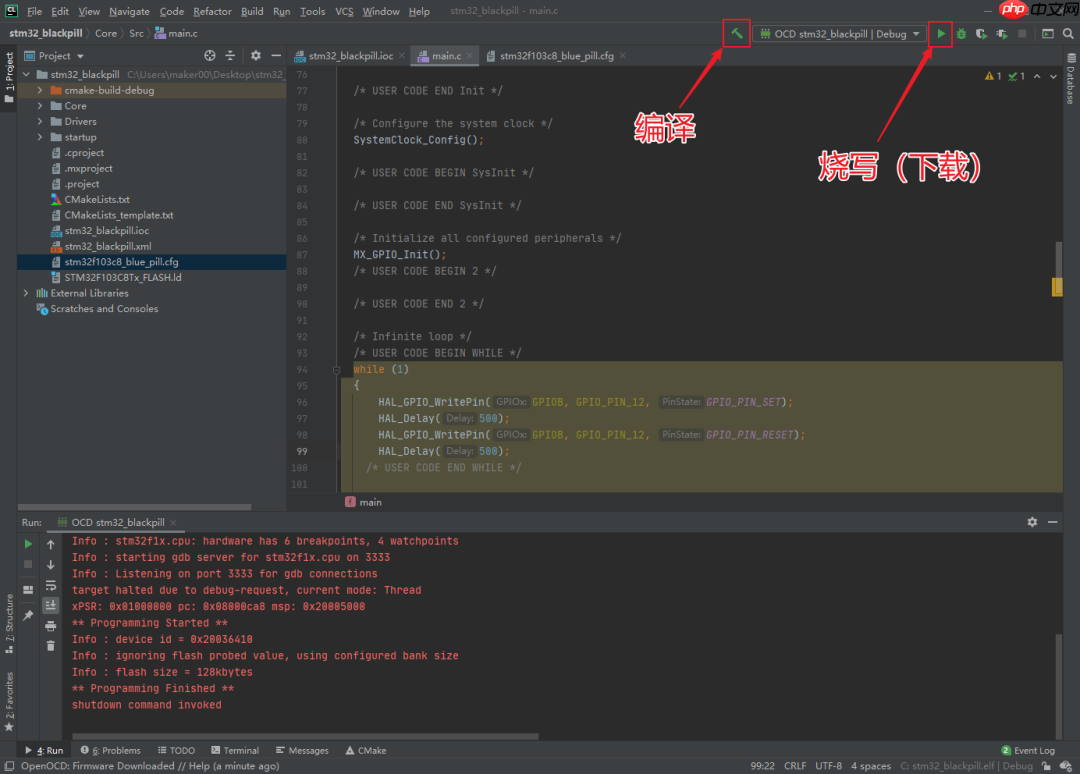Viewport: 1080px width, 774px height.
Task: Toggle soft-wrap in the Run console output
Action: tap(50, 585)
